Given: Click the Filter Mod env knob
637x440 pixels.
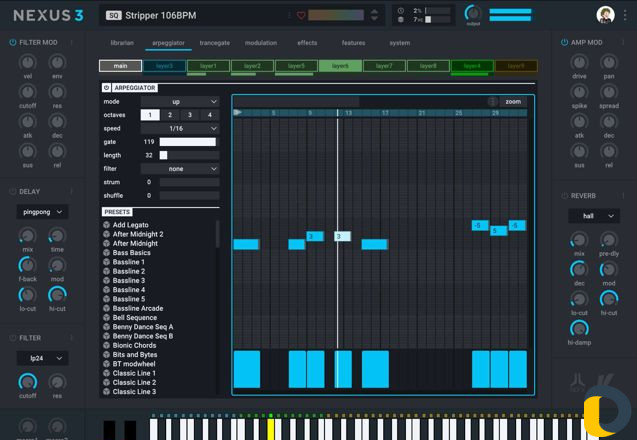Looking at the screenshot, I should click(x=57, y=63).
